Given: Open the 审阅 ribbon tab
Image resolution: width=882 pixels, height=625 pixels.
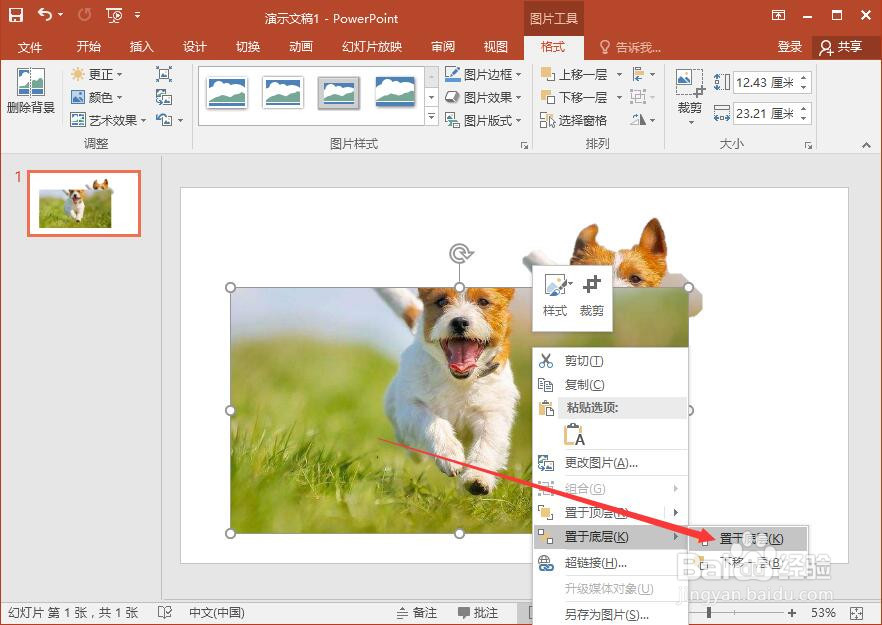Looking at the screenshot, I should click(x=443, y=47).
